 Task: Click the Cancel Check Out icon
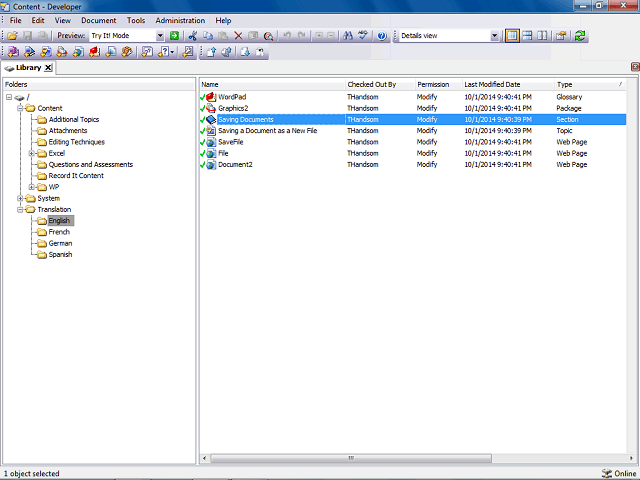(x=260, y=52)
